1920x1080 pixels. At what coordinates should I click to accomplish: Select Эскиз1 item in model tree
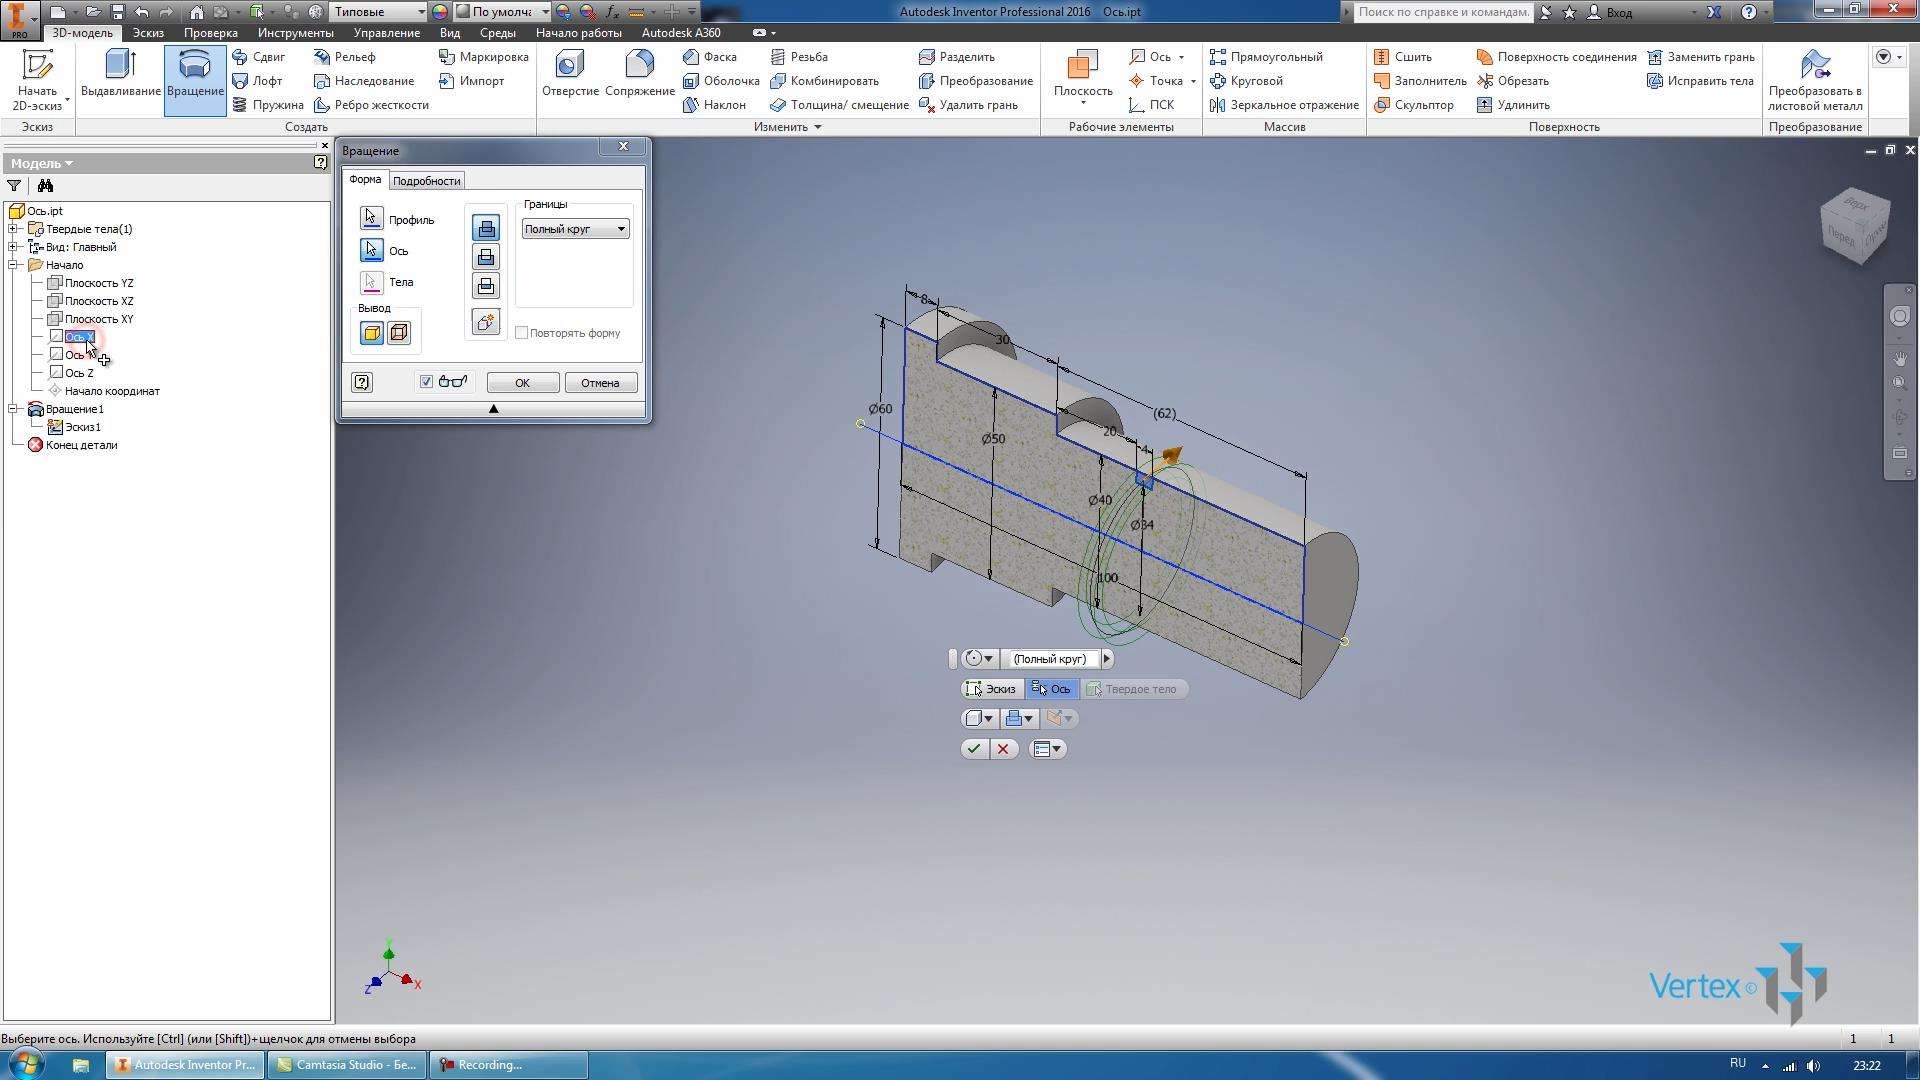point(83,426)
